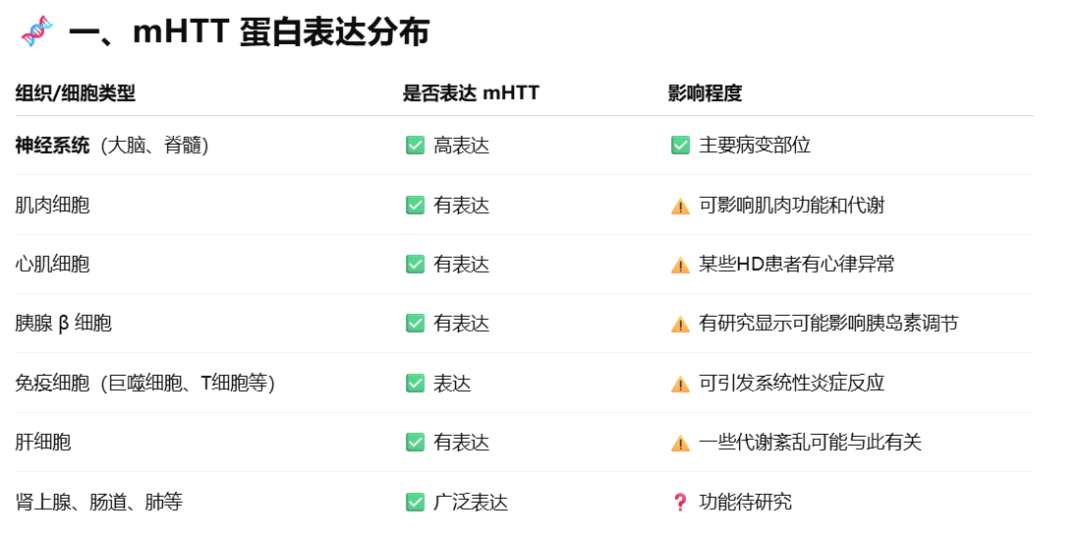Click warning icon beside 有研究显示可能影响胰岛素调节

coord(680,324)
